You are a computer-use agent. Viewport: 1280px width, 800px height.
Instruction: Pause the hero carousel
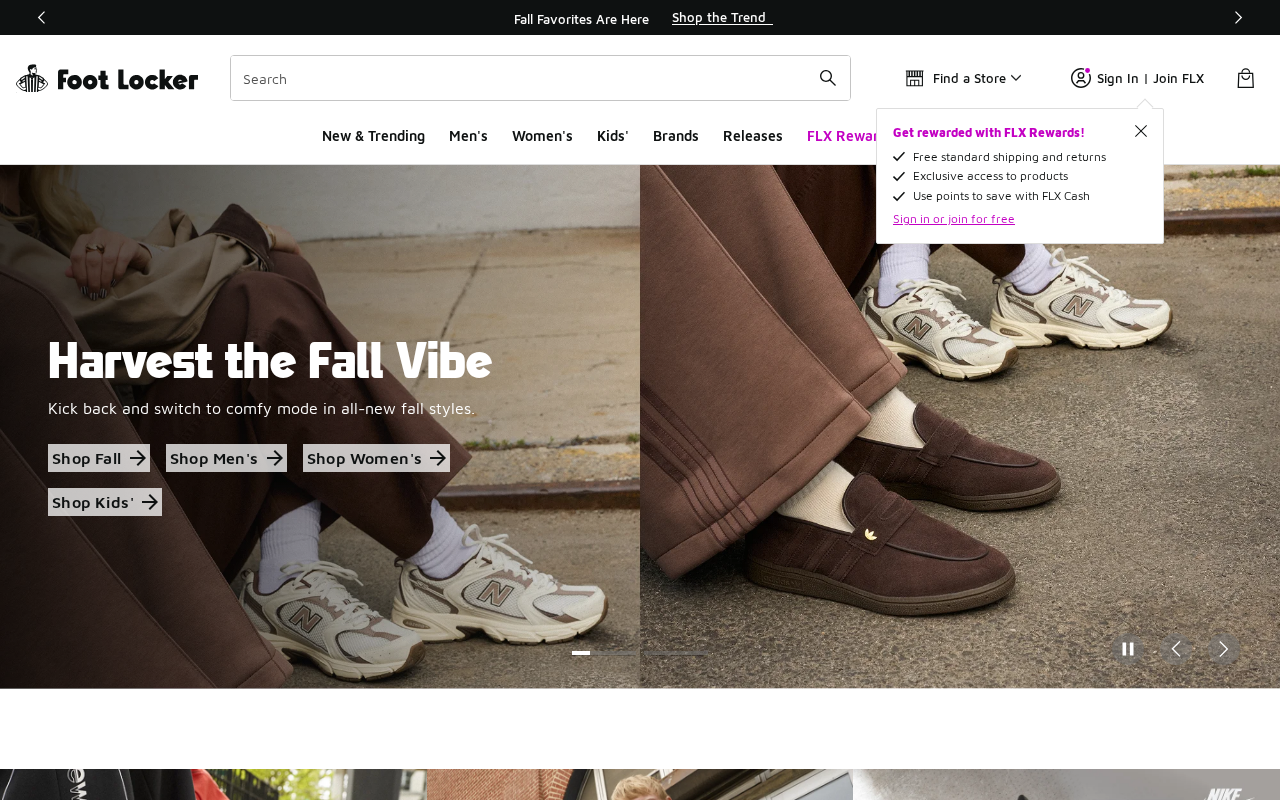pyautogui.click(x=1128, y=649)
